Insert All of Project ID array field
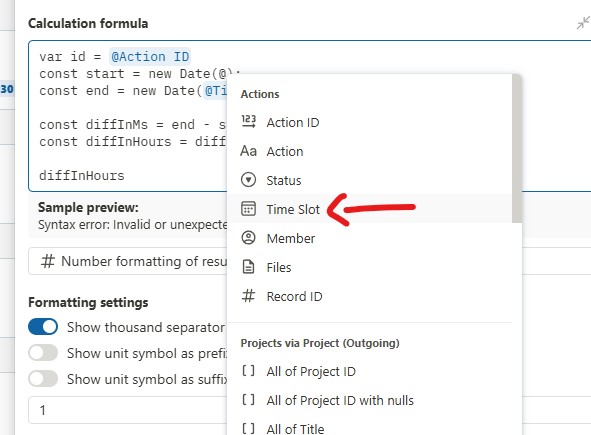 (x=311, y=371)
